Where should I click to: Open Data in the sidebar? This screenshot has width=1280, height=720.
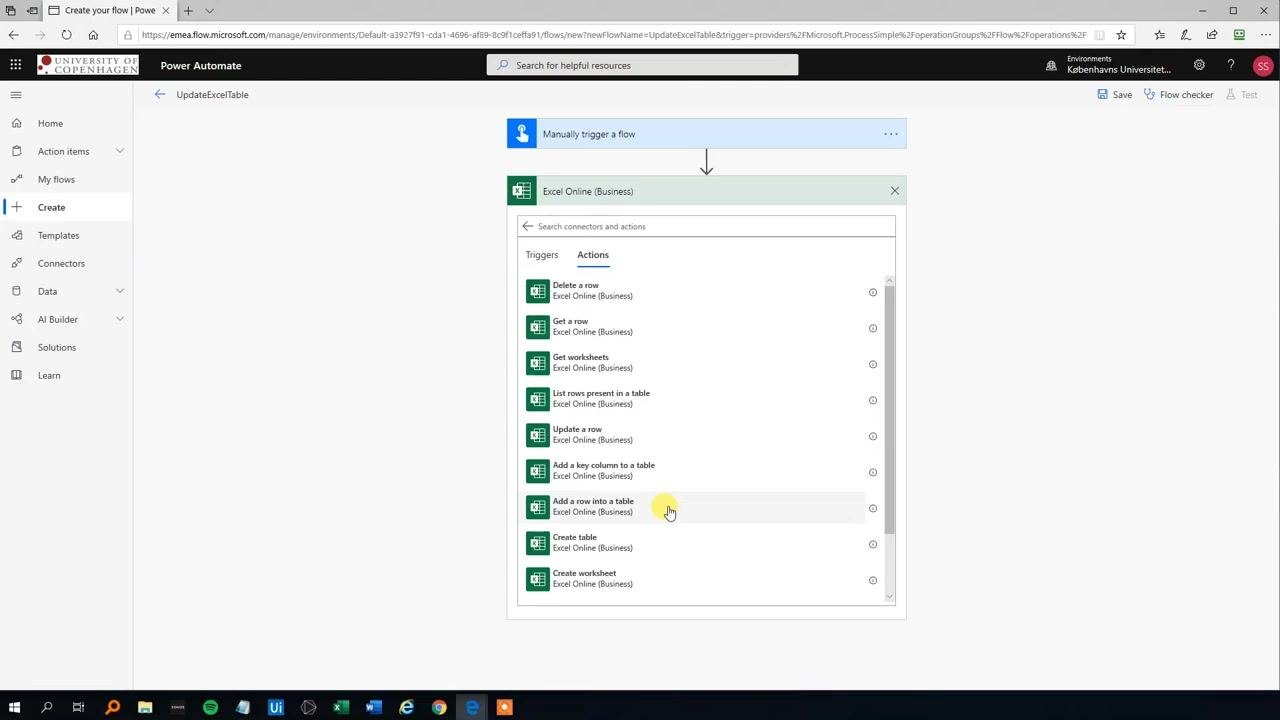pos(47,291)
